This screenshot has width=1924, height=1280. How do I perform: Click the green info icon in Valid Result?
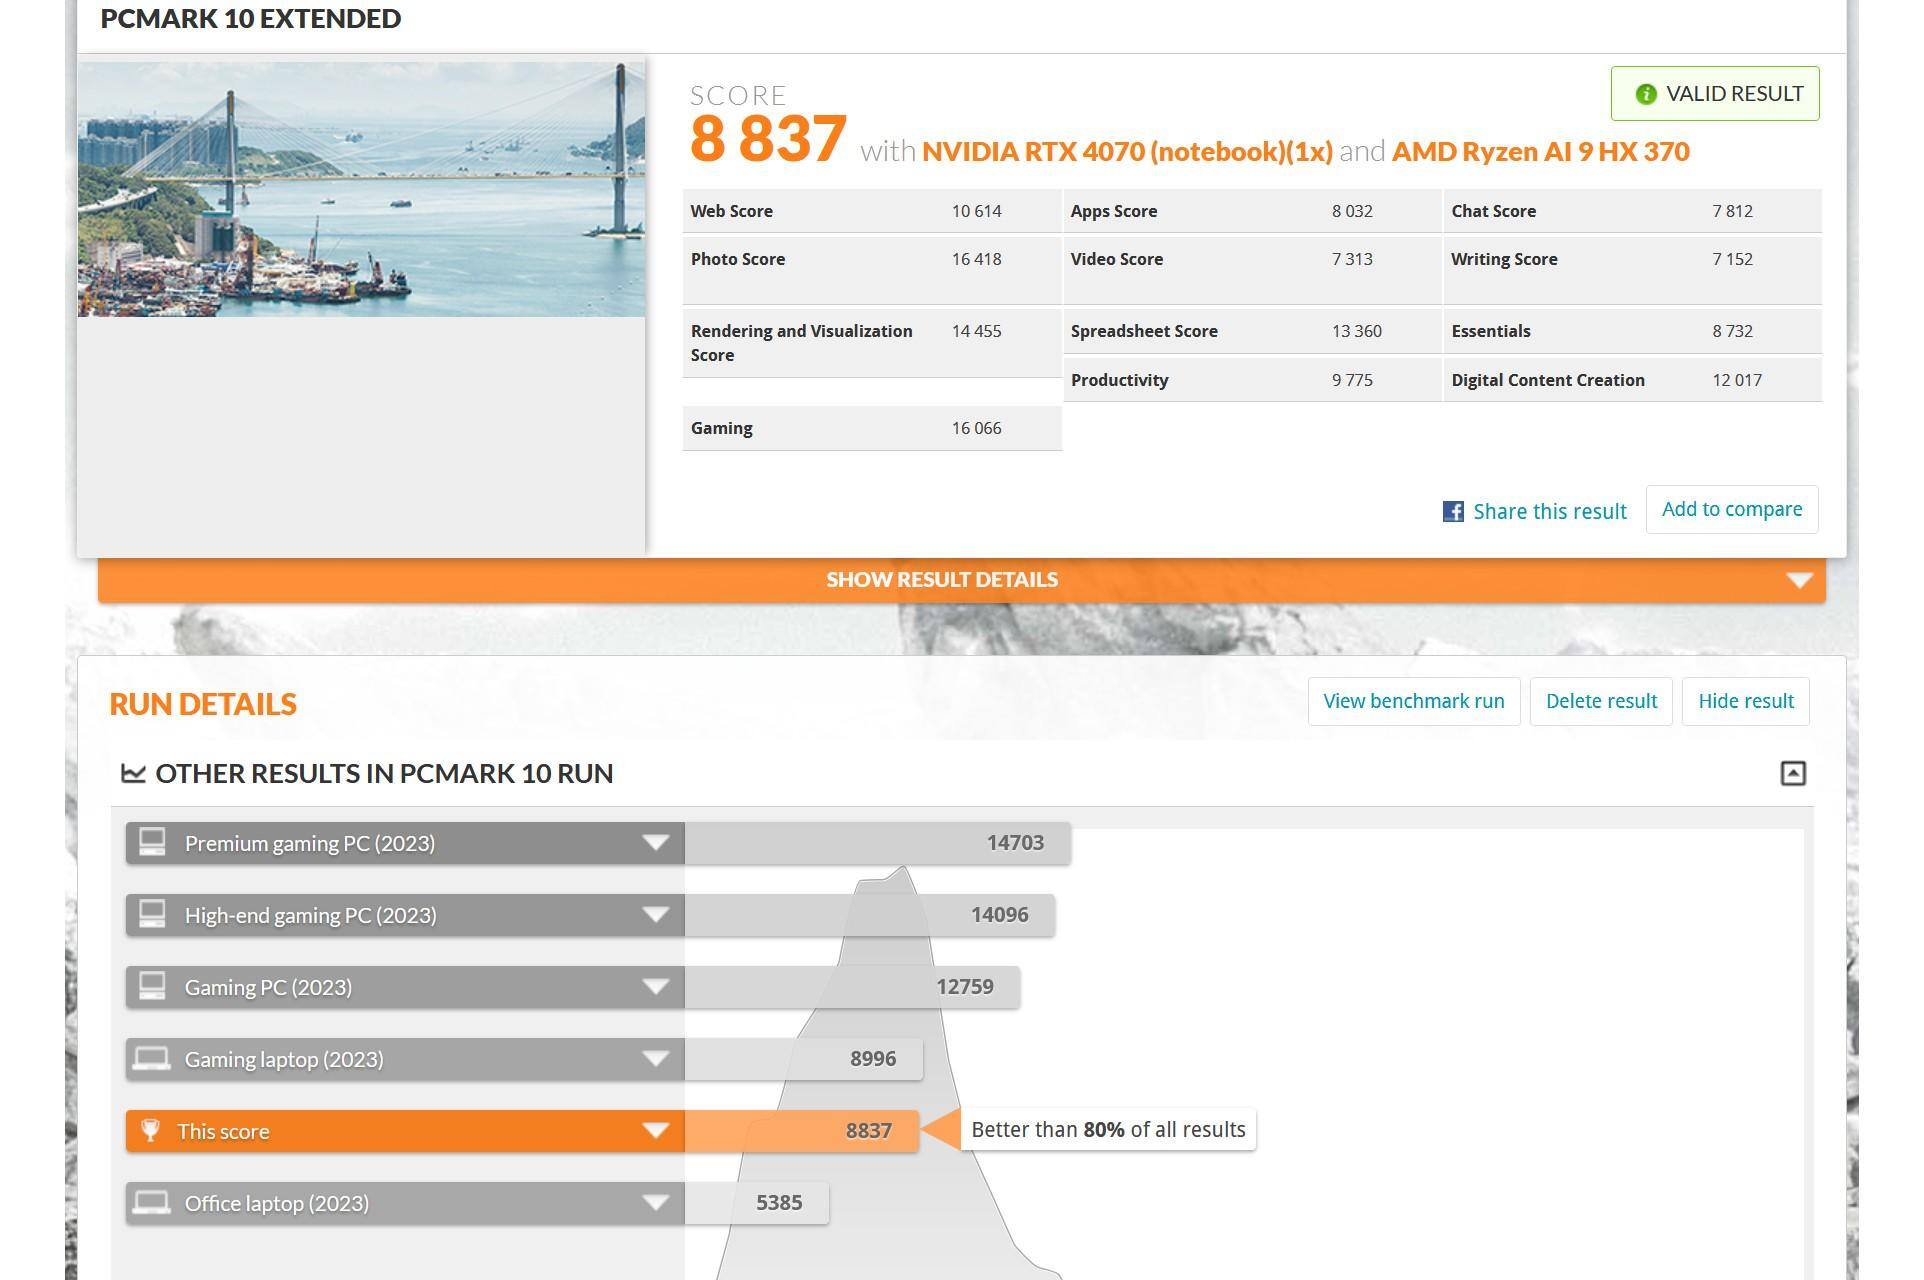click(1645, 94)
